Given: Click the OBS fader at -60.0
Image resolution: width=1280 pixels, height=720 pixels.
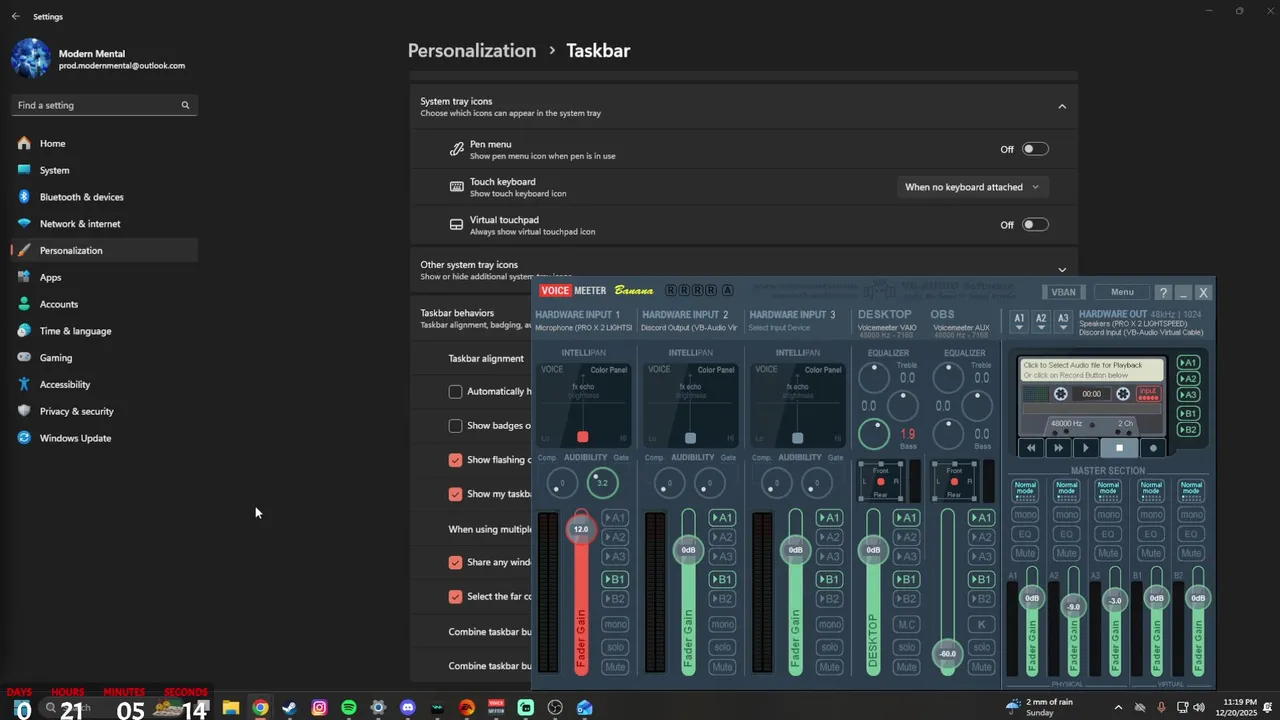Looking at the screenshot, I should point(946,653).
